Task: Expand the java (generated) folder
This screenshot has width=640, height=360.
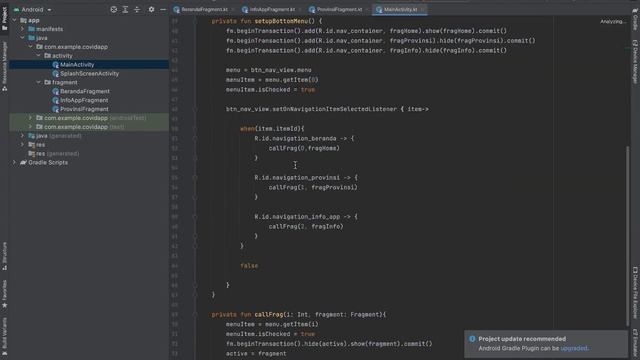Action: 23,136
